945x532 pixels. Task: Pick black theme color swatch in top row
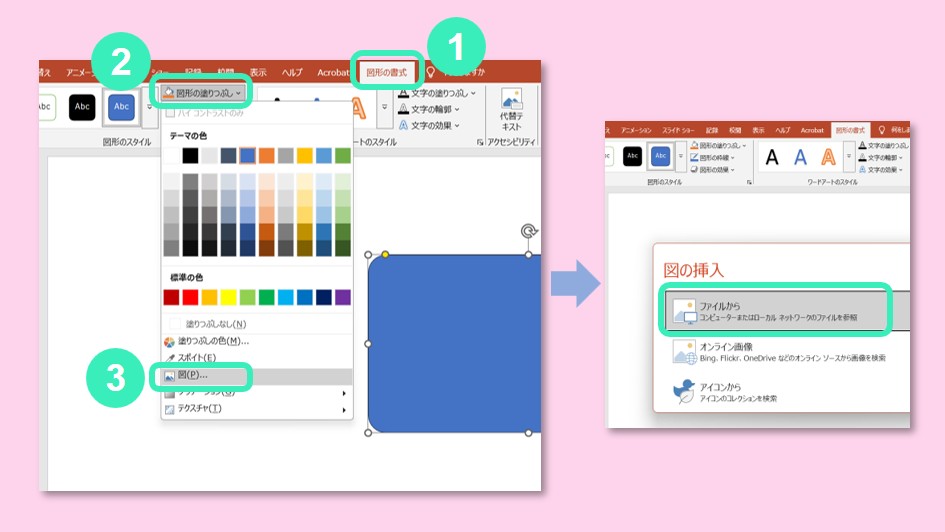pyautogui.click(x=190, y=155)
